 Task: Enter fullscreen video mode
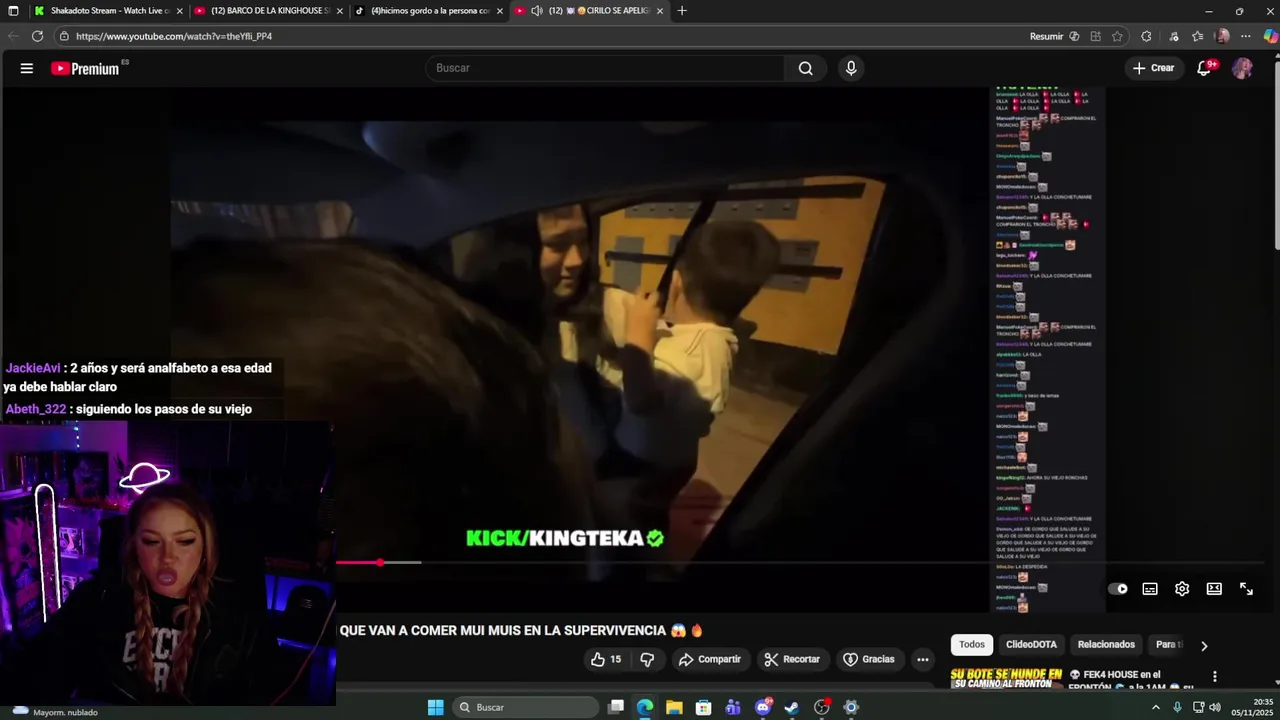(1246, 589)
